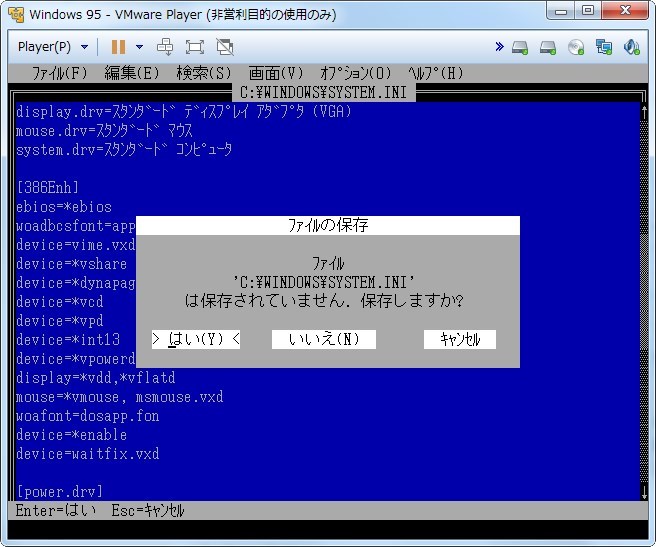Click the woafont=dosapp.fon line

click(x=87, y=416)
